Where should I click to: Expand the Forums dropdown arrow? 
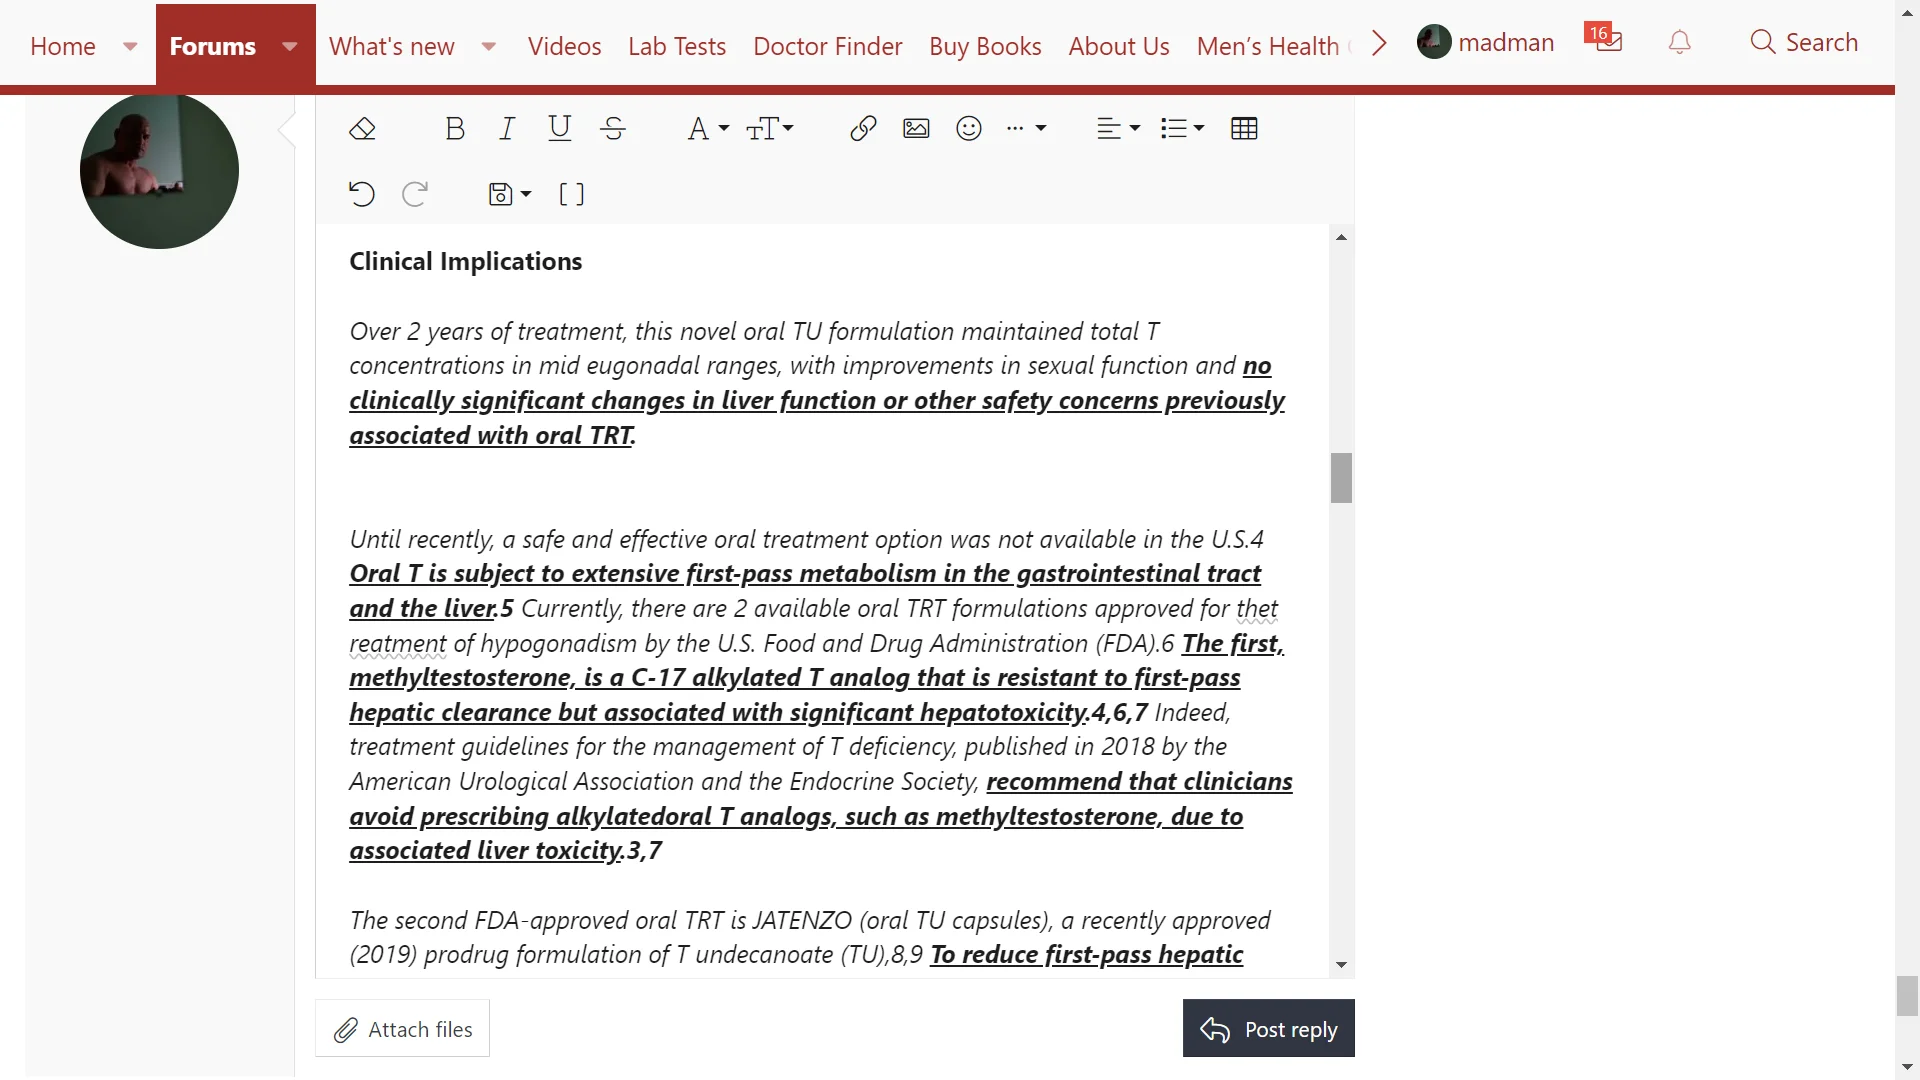(x=290, y=46)
